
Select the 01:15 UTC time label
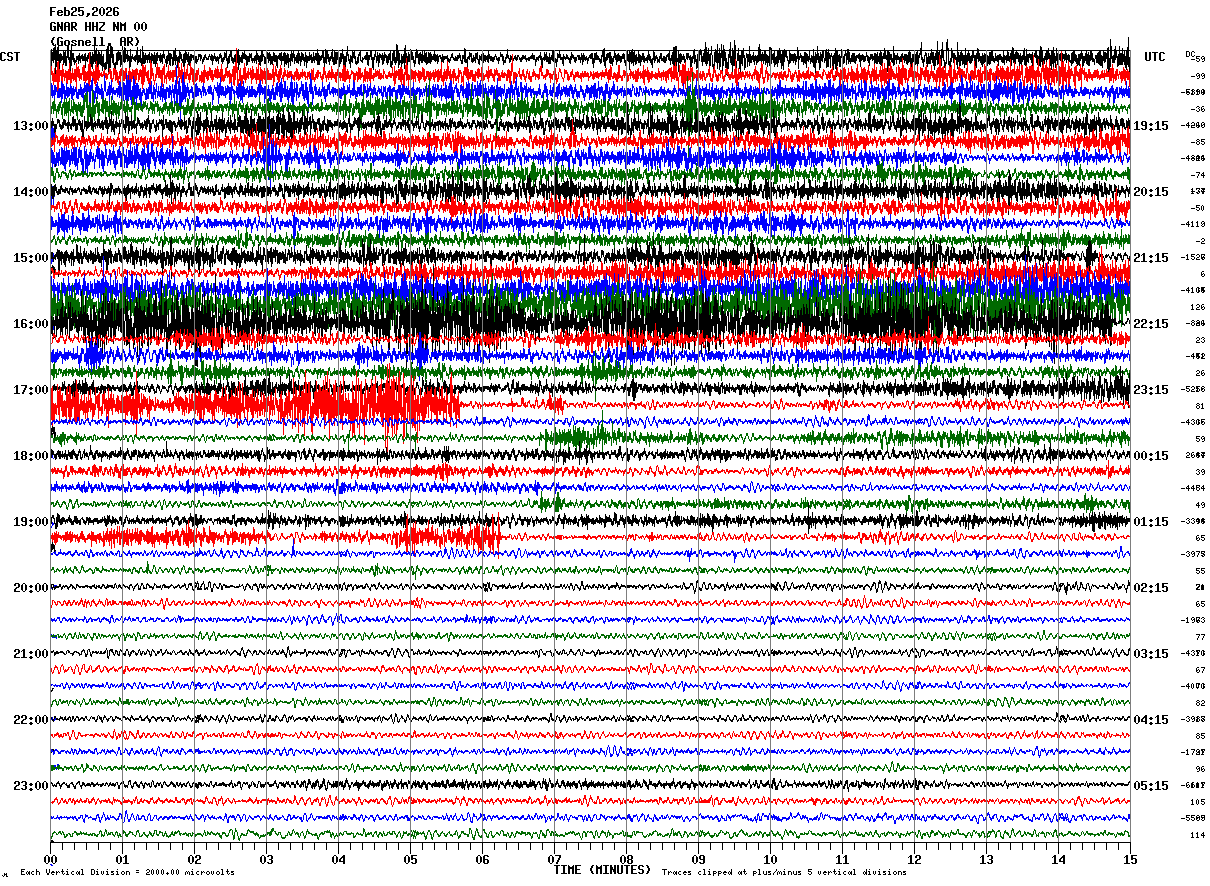pos(1151,522)
